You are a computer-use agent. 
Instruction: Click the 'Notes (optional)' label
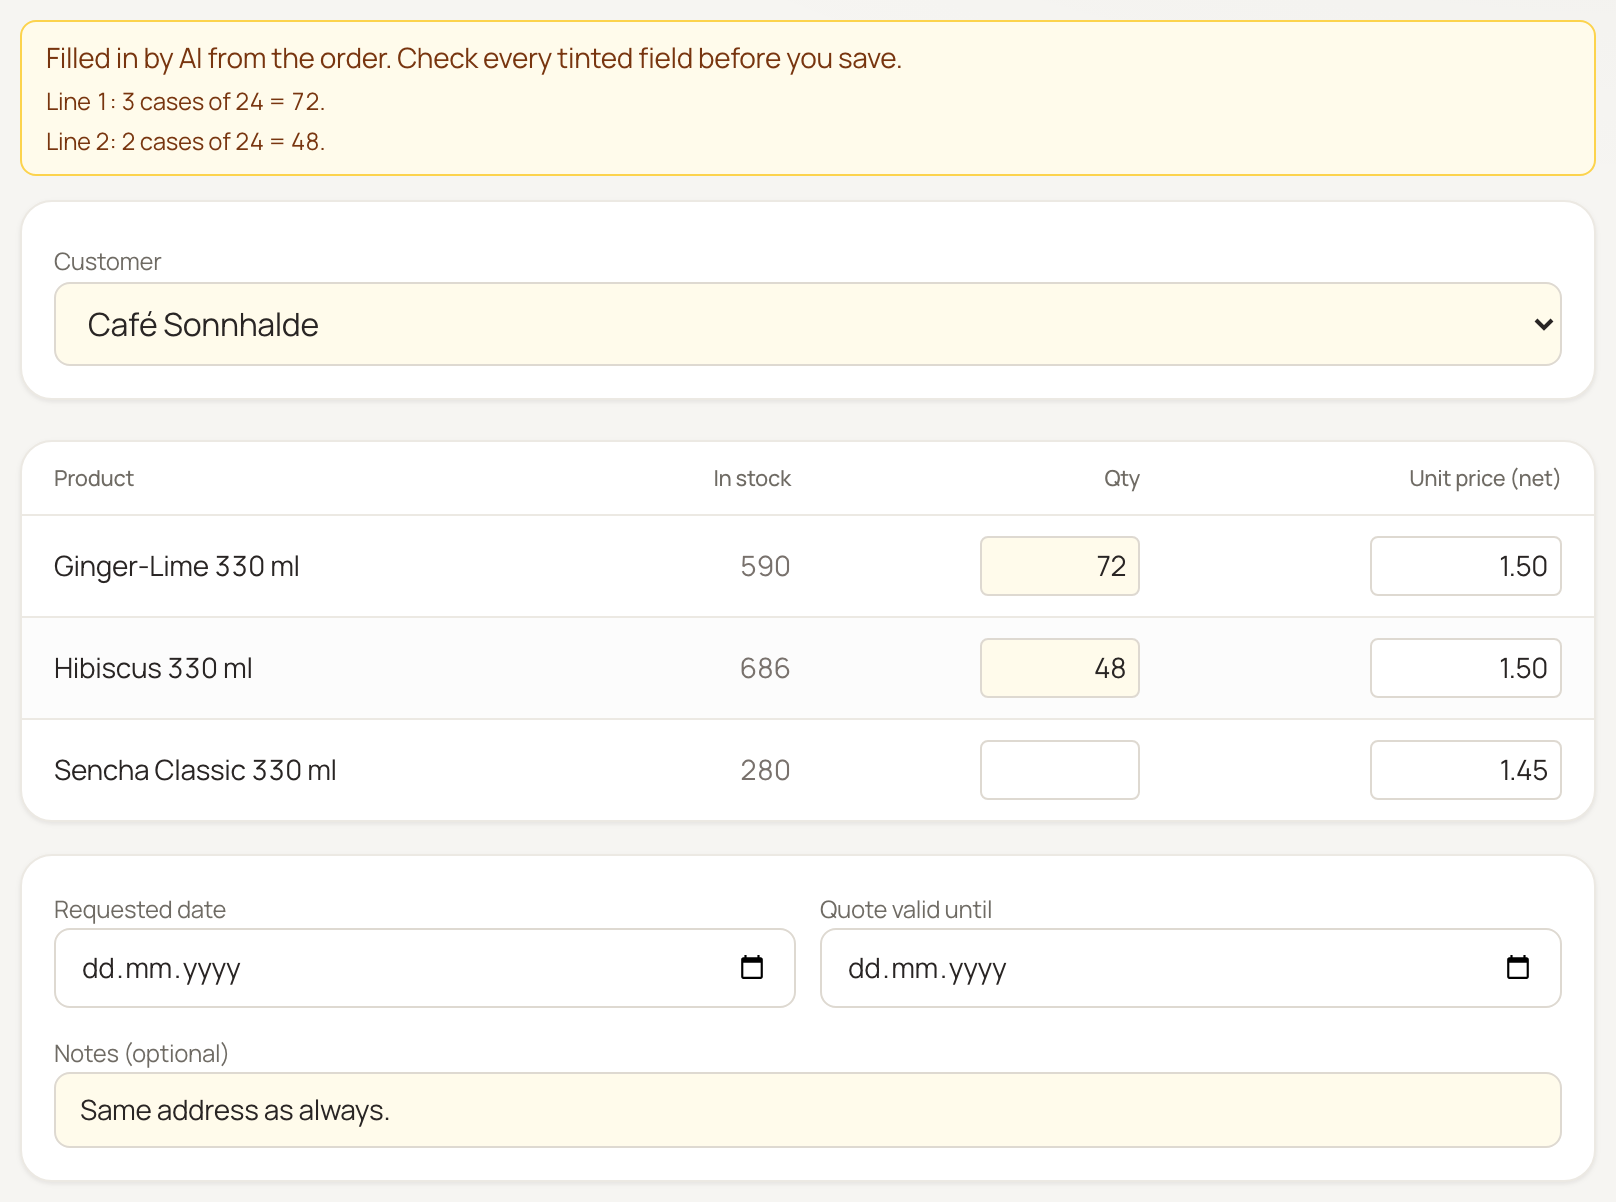pyautogui.click(x=141, y=1054)
